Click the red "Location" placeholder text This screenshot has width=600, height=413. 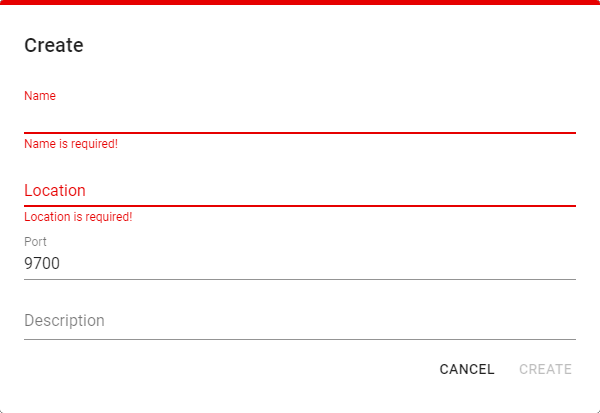pyautogui.click(x=55, y=190)
